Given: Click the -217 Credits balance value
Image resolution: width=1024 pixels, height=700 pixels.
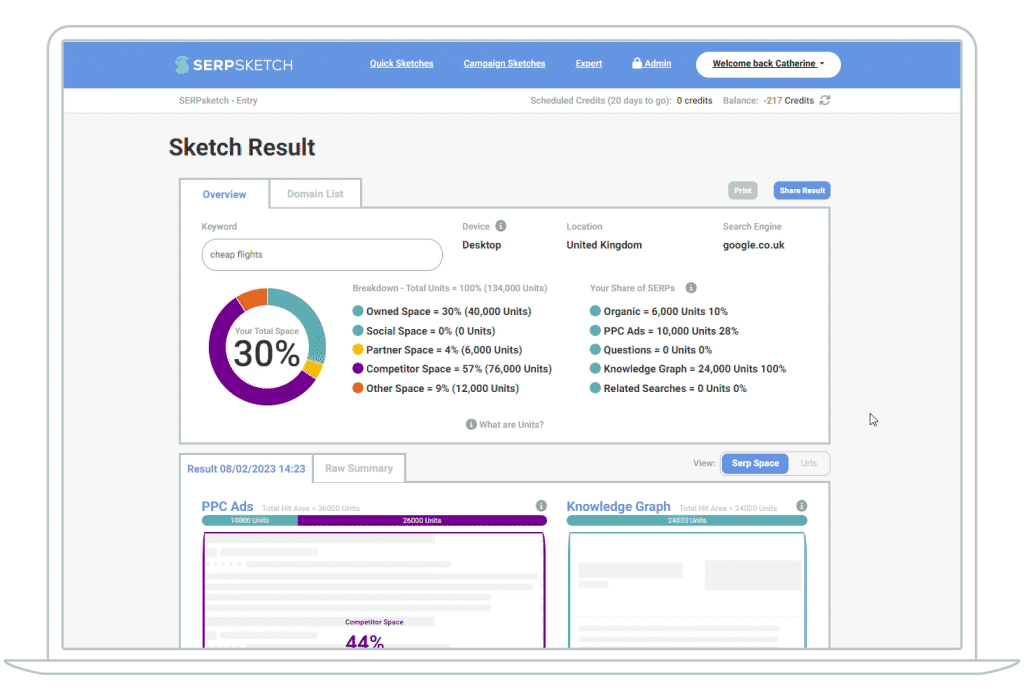Looking at the screenshot, I should click(x=788, y=101).
